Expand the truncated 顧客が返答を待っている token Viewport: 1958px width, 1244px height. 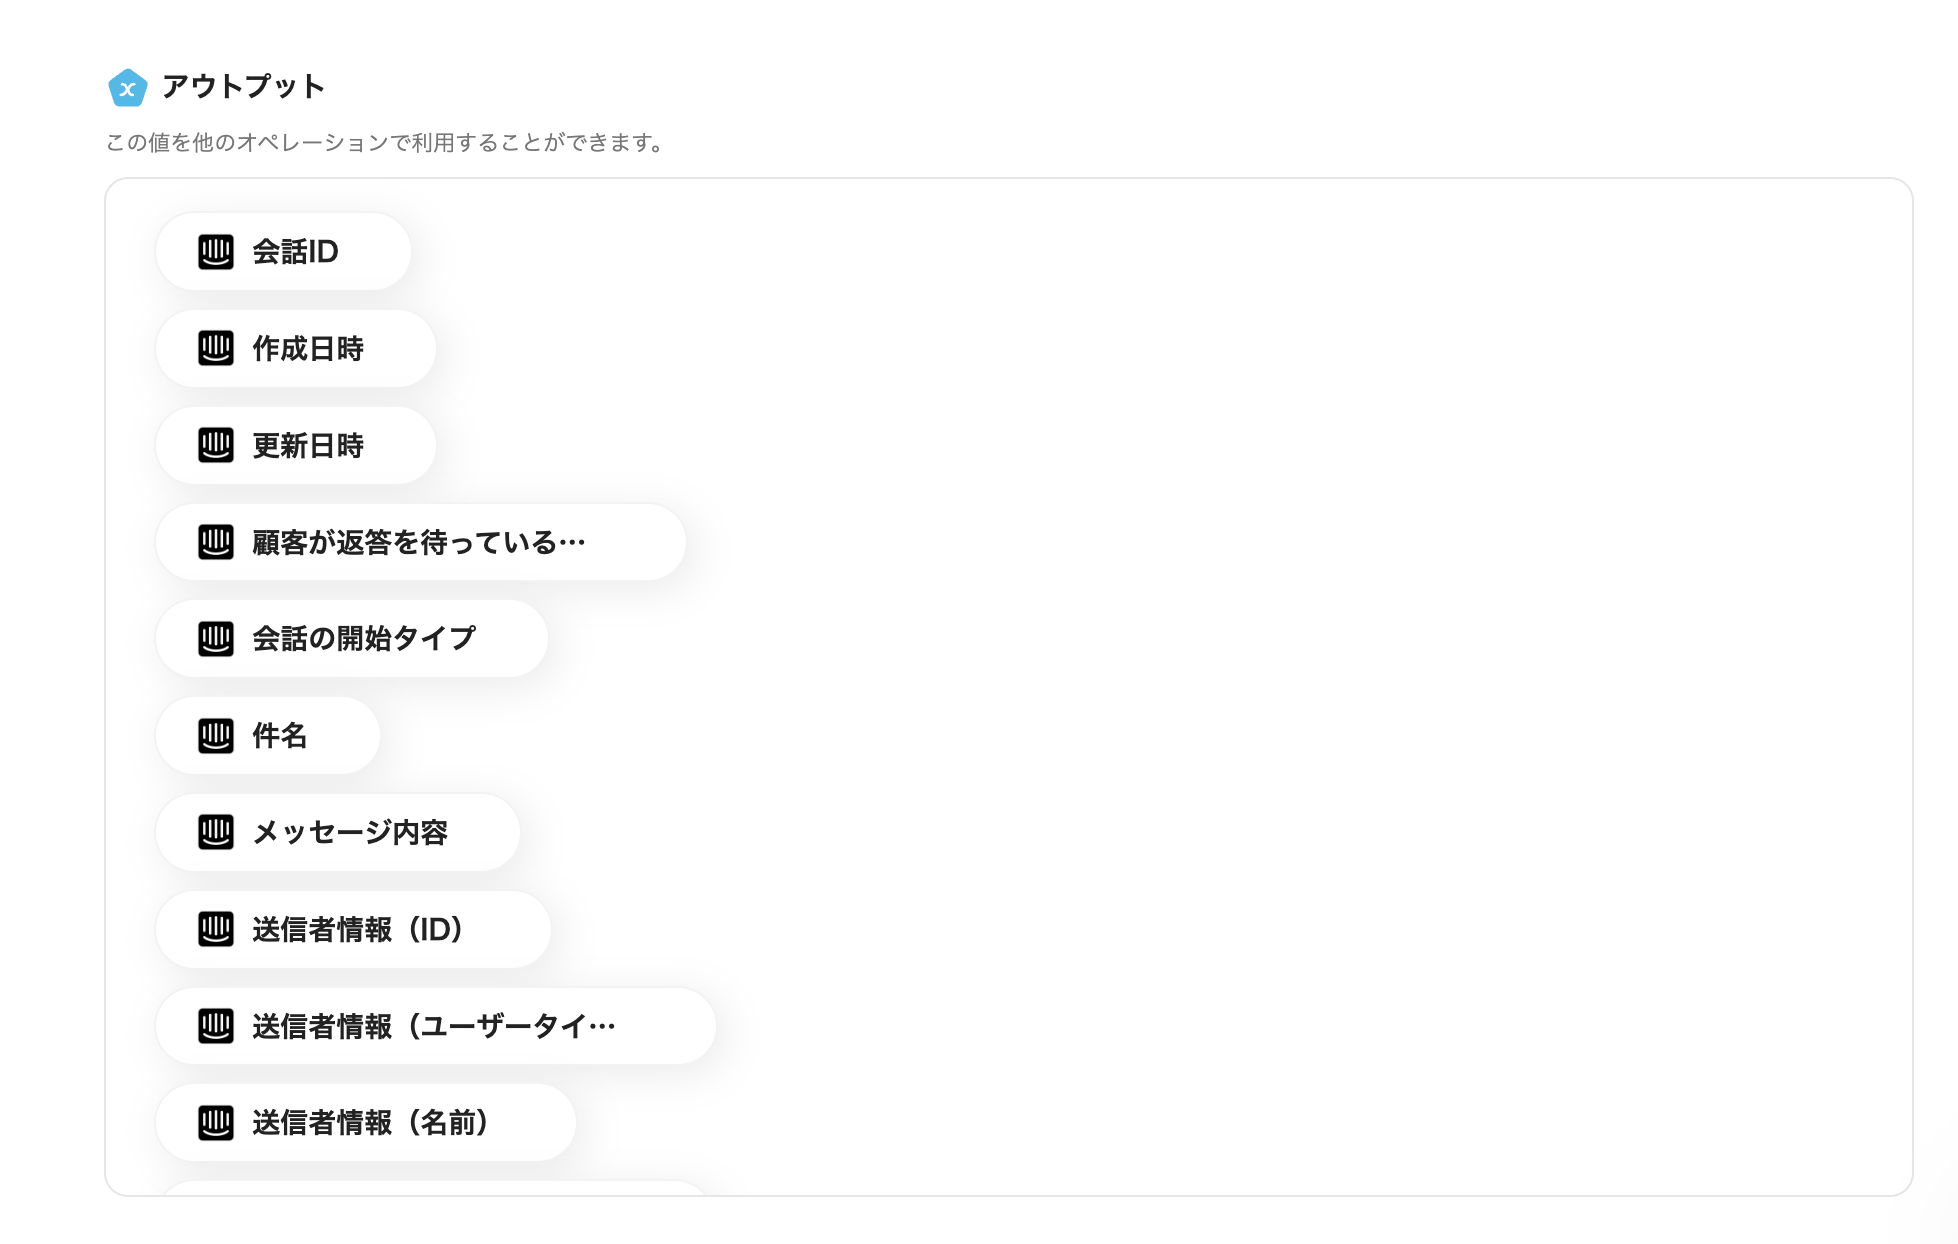(419, 542)
